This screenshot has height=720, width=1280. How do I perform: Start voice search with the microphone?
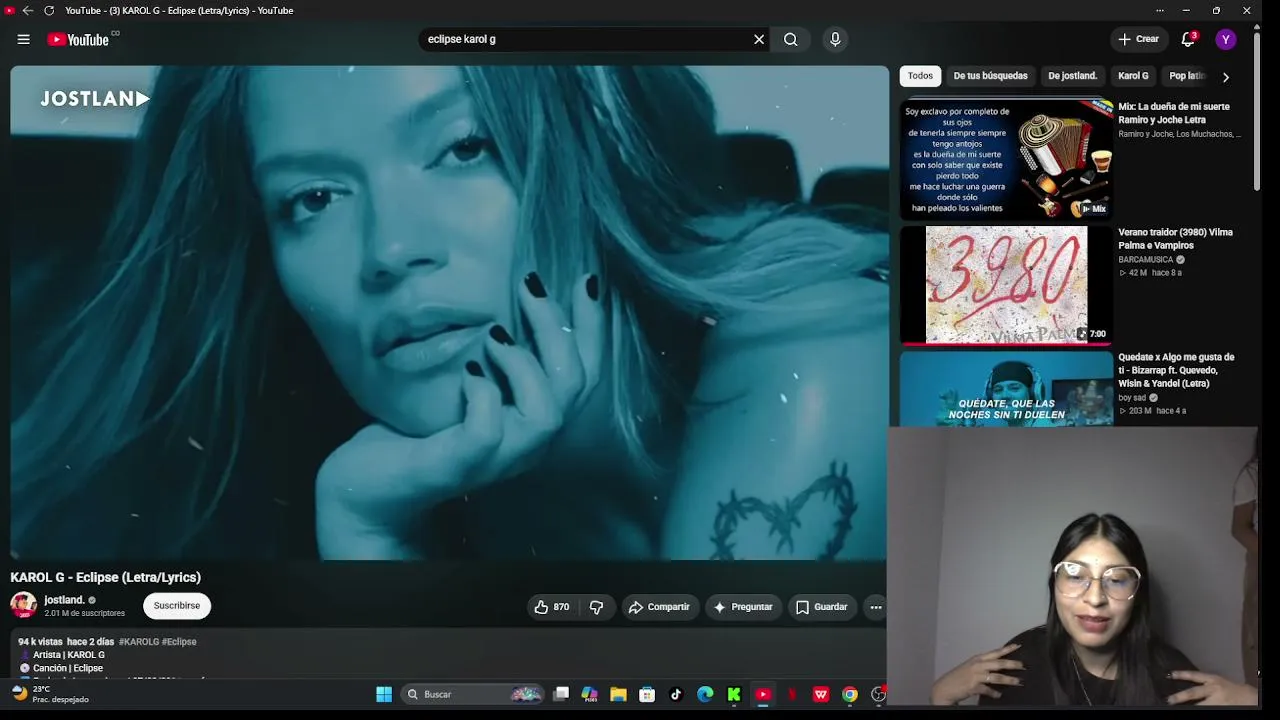pos(835,39)
